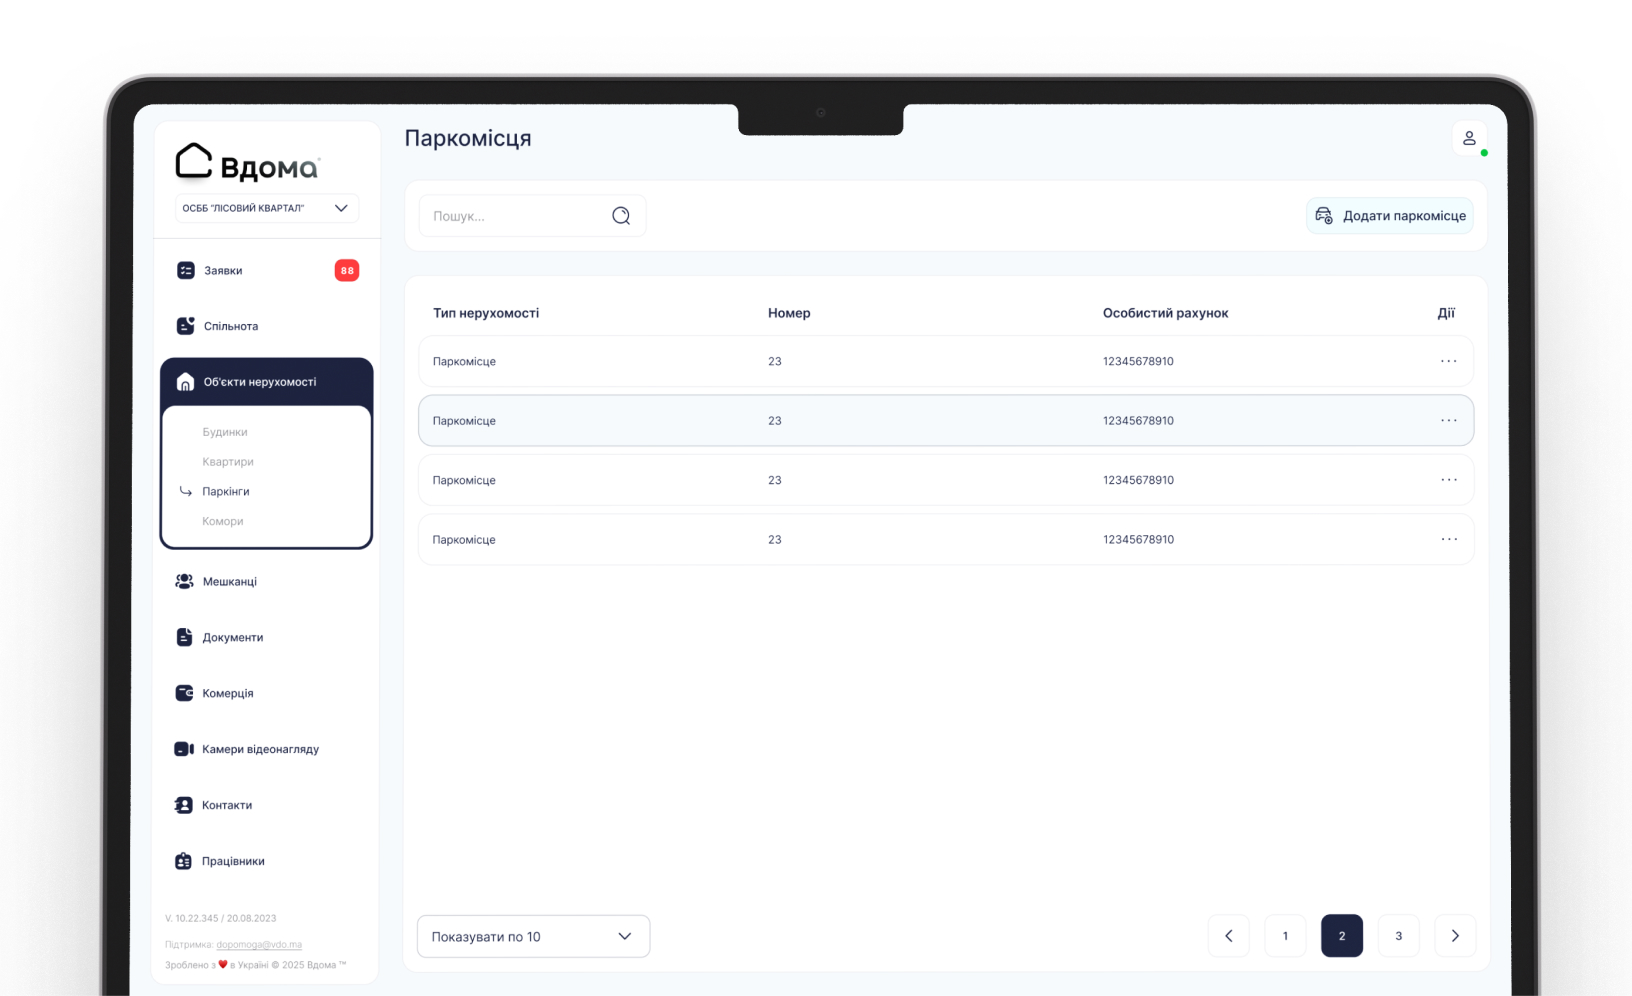Click the Комерція wallet icon
Screen dimensions: 1632x996
point(184,693)
